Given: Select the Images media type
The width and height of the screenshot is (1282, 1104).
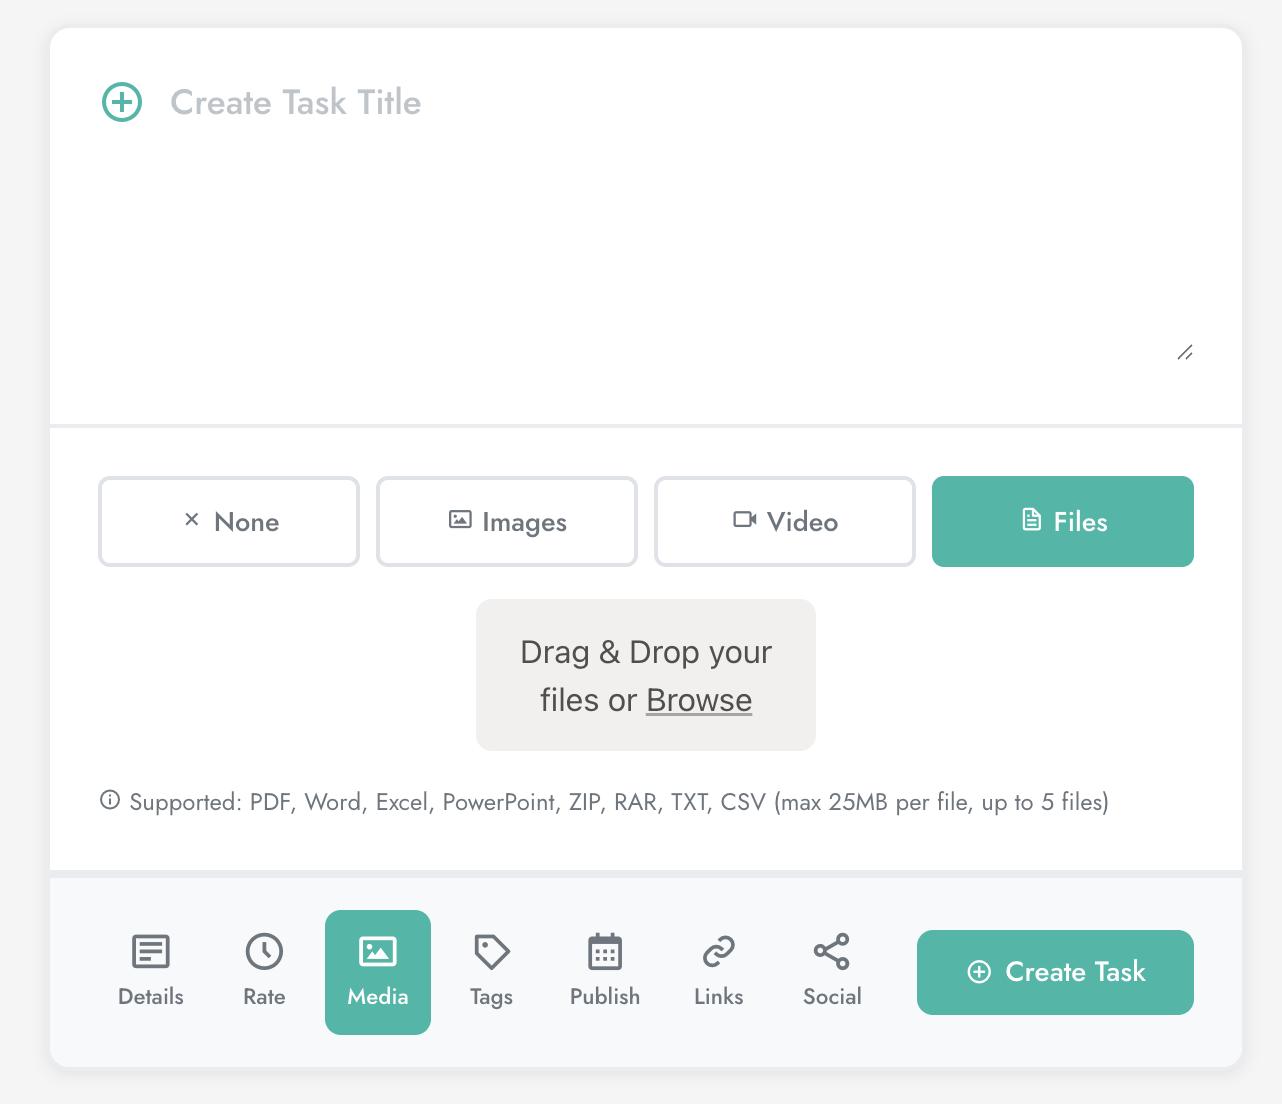Looking at the screenshot, I should [x=506, y=521].
